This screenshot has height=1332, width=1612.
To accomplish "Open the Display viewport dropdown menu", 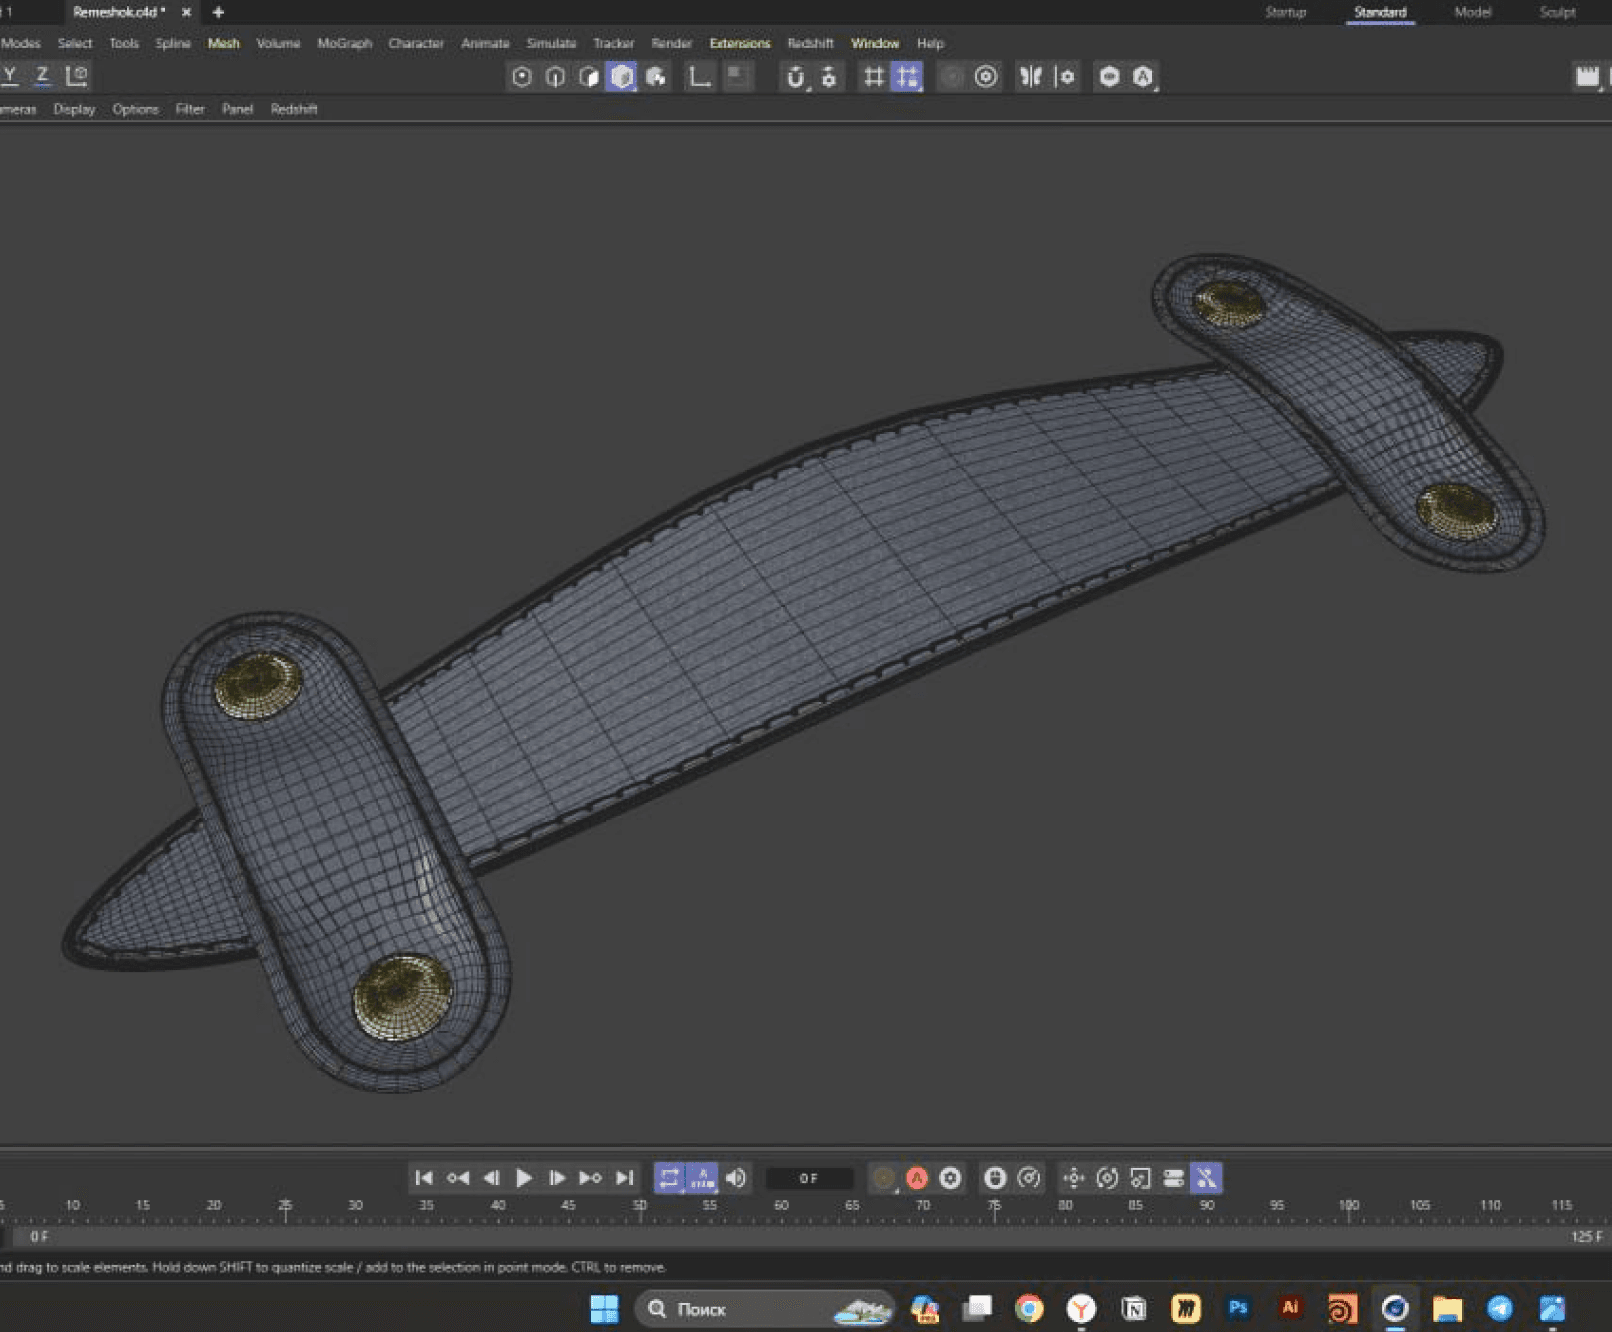I will pyautogui.click(x=74, y=109).
